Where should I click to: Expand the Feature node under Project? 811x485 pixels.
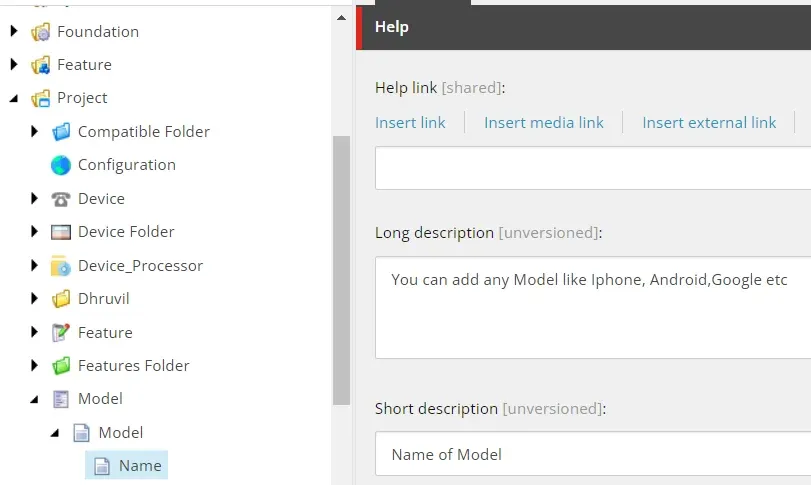click(35, 332)
